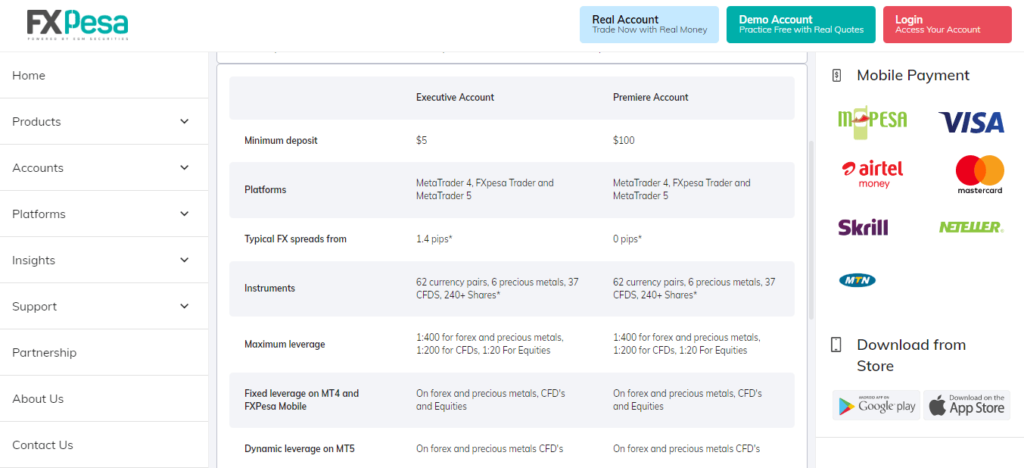Open the Accounts menu item
Viewport: 1024px width, 468px height.
tap(38, 168)
